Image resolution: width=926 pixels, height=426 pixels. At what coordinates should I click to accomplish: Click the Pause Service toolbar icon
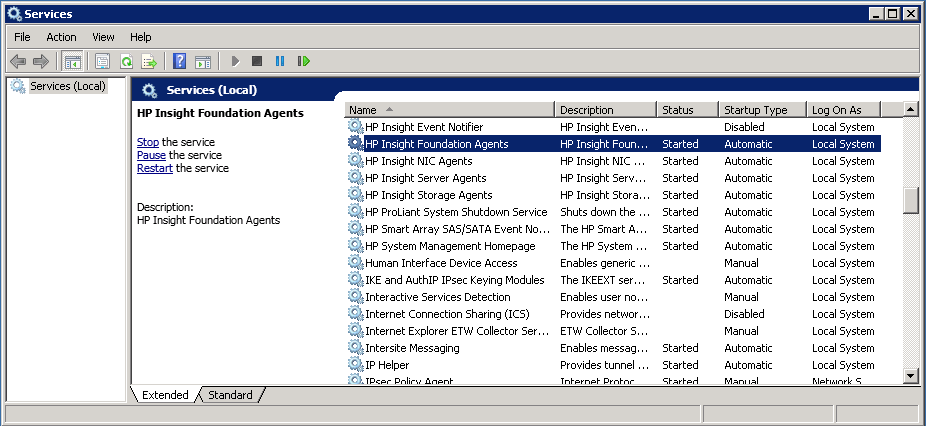point(280,61)
